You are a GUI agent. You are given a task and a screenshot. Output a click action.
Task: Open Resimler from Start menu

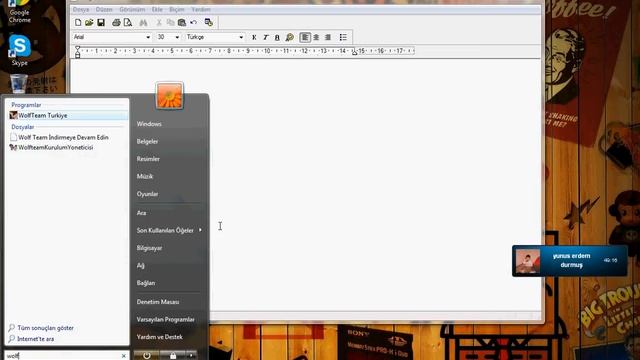point(148,159)
